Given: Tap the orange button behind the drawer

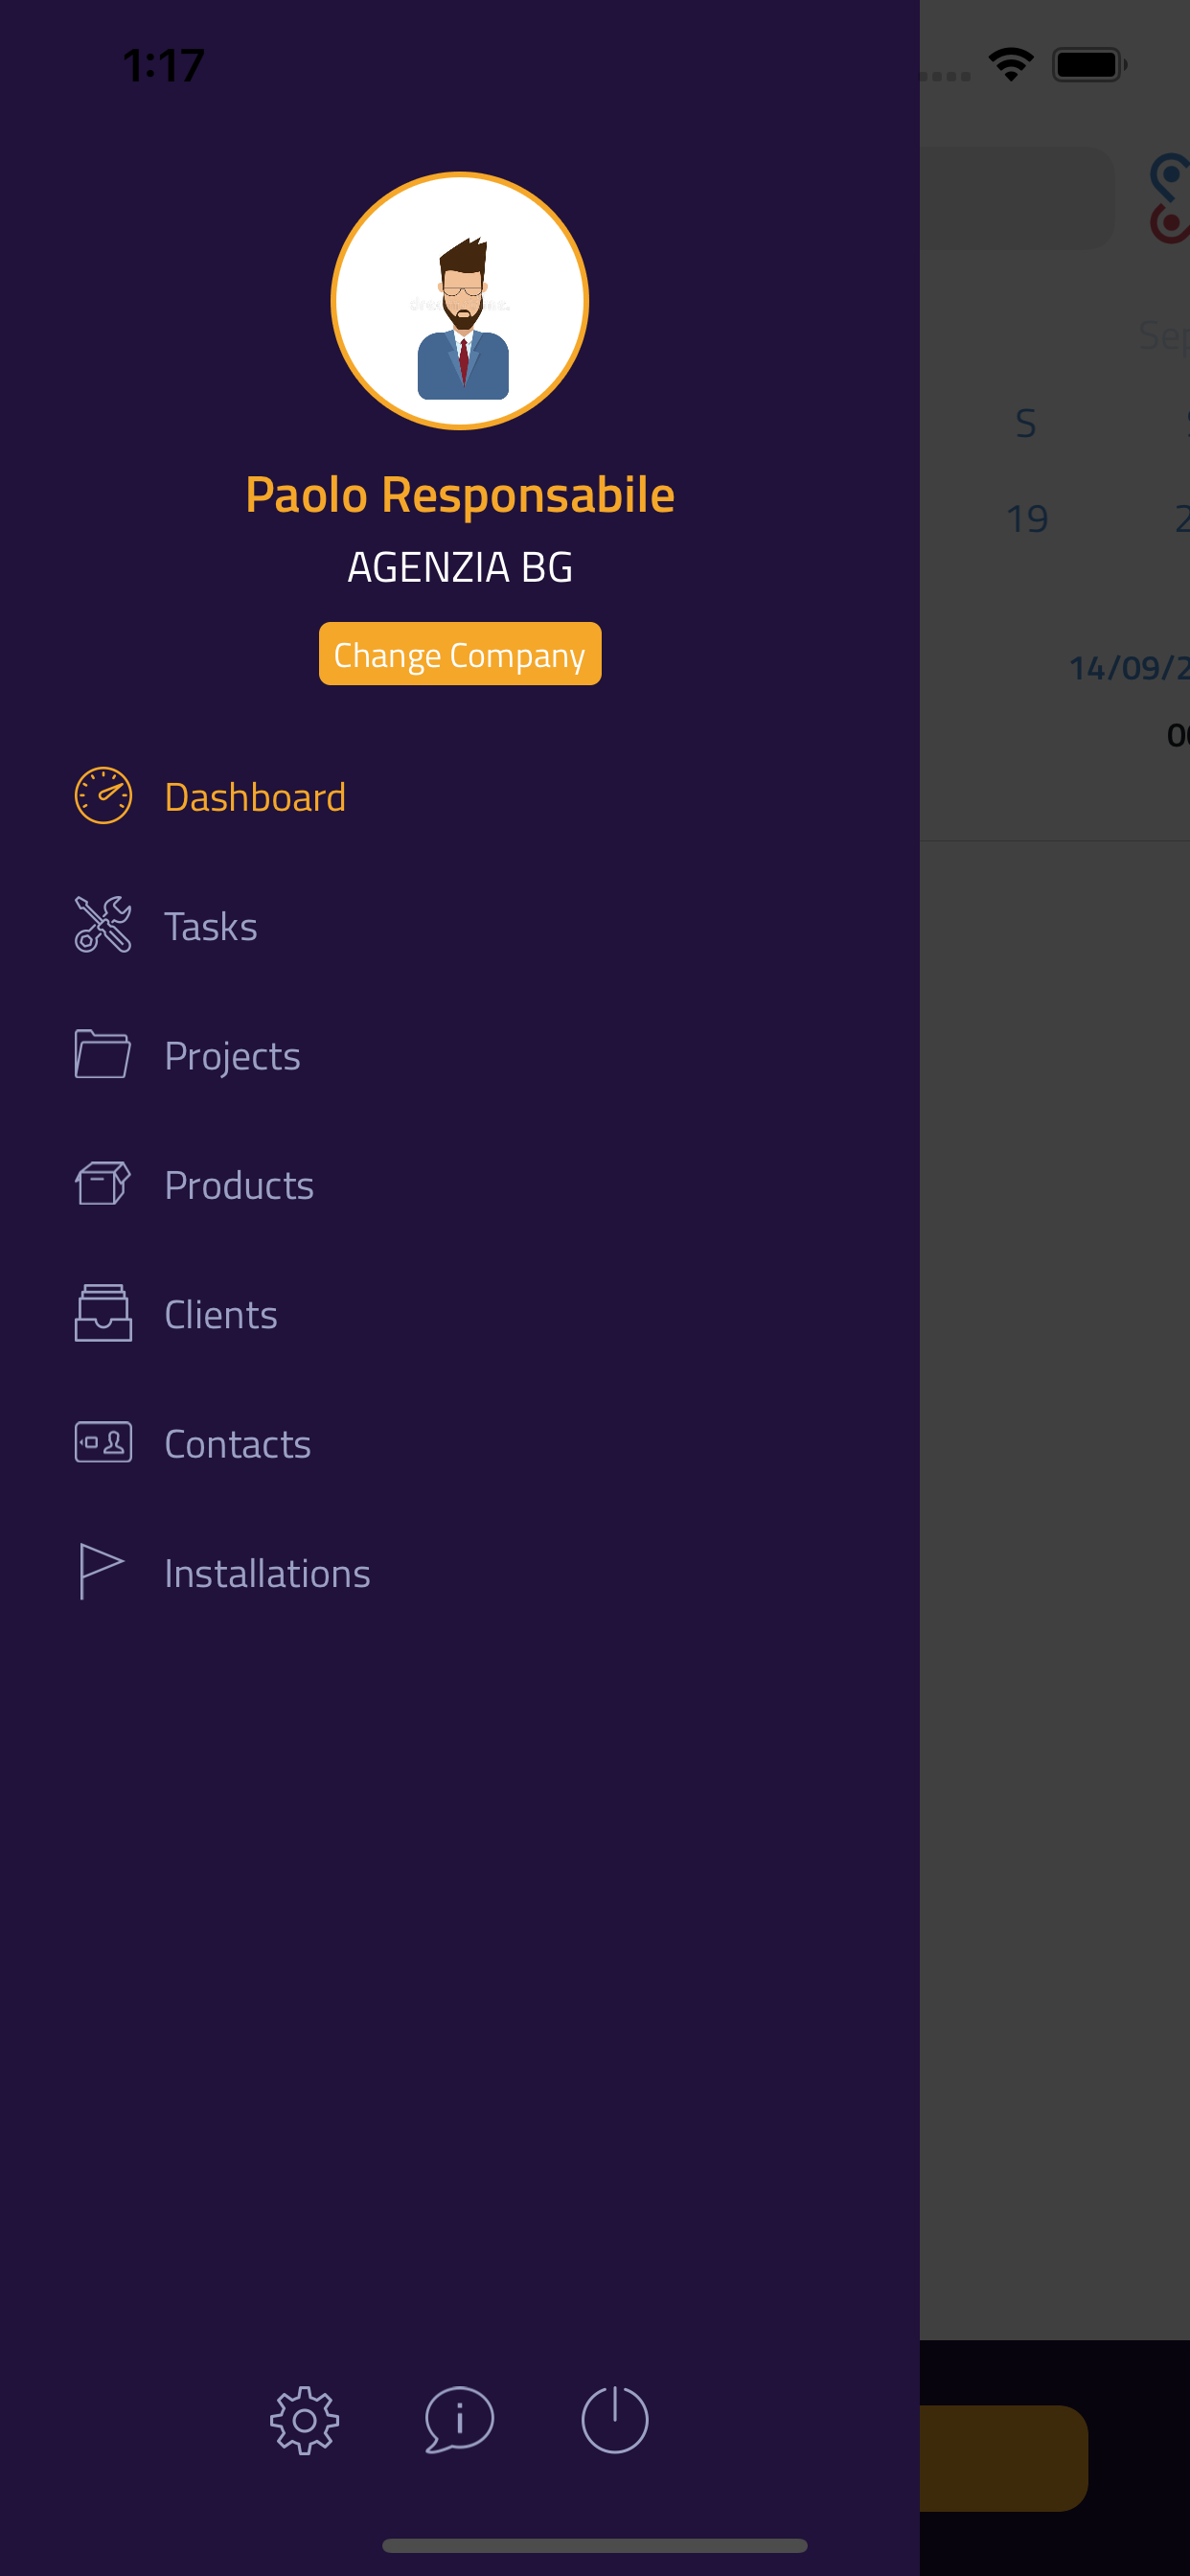Looking at the screenshot, I should [1003, 2458].
